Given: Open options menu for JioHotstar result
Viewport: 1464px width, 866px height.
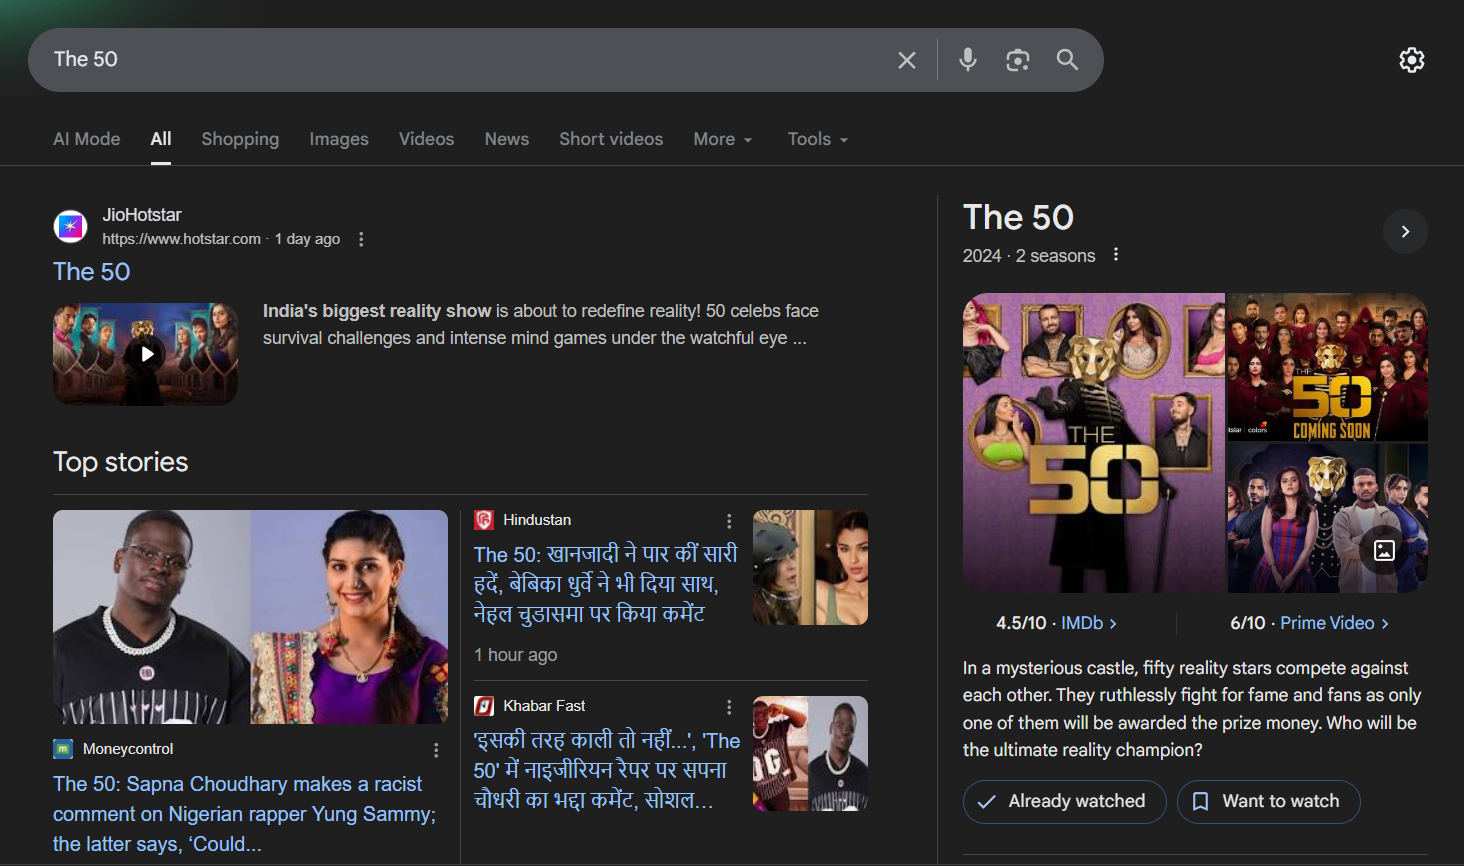Looking at the screenshot, I should coord(361,239).
